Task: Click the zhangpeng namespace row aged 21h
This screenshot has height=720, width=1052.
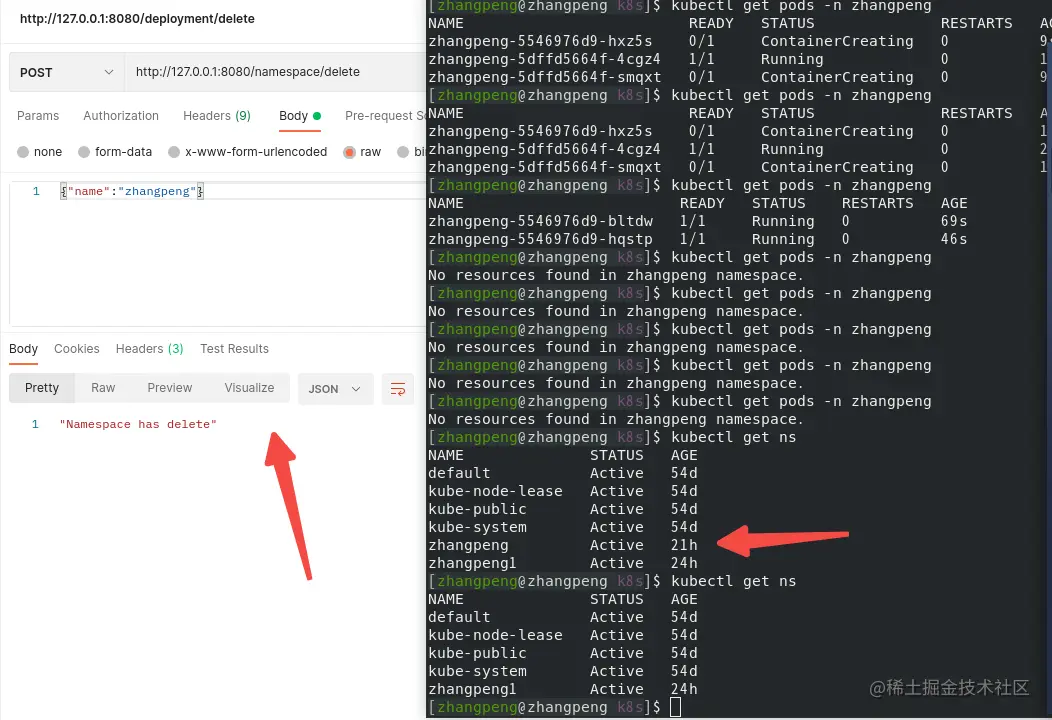Action: (x=562, y=545)
